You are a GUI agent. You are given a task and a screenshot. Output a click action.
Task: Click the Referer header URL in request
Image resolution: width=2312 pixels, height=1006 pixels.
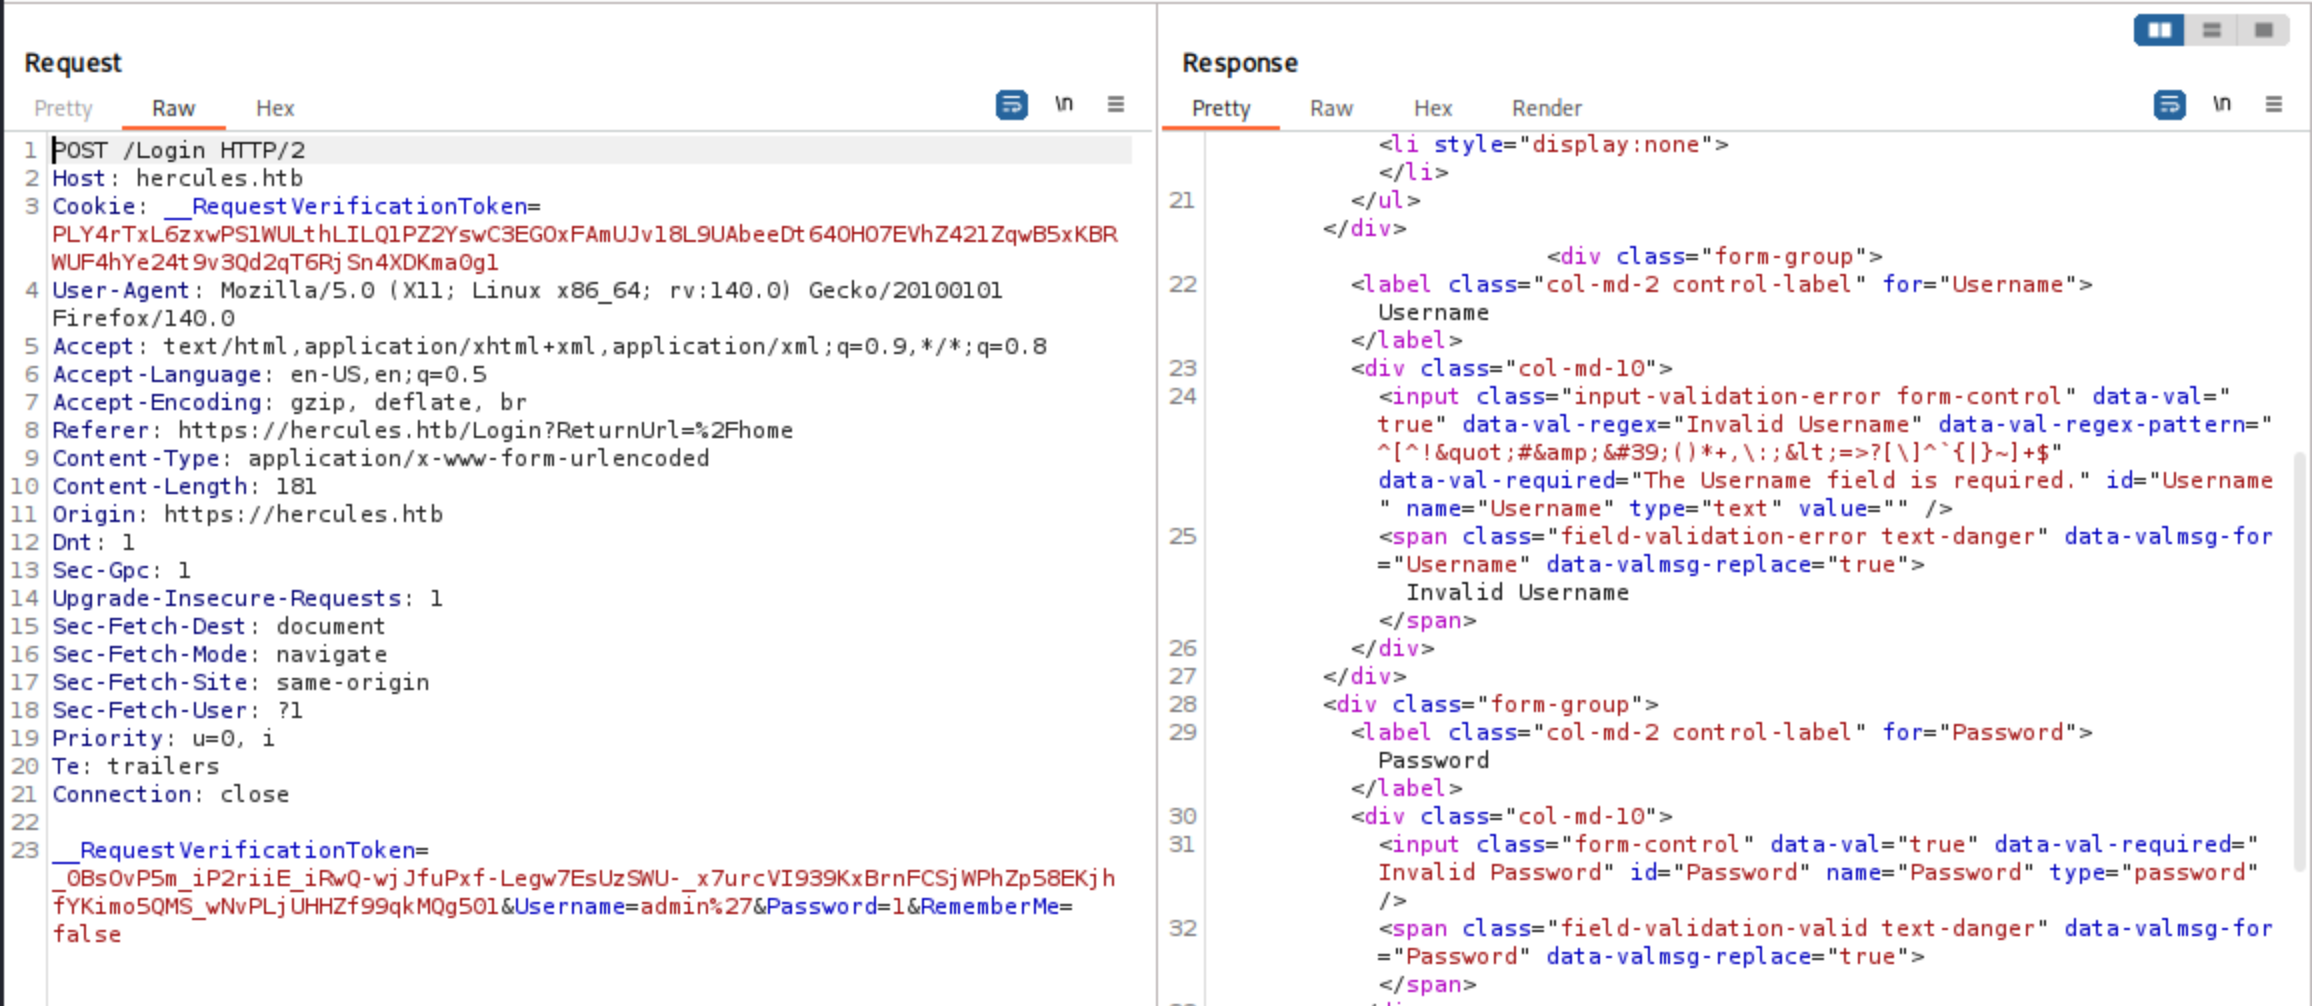click(x=485, y=430)
